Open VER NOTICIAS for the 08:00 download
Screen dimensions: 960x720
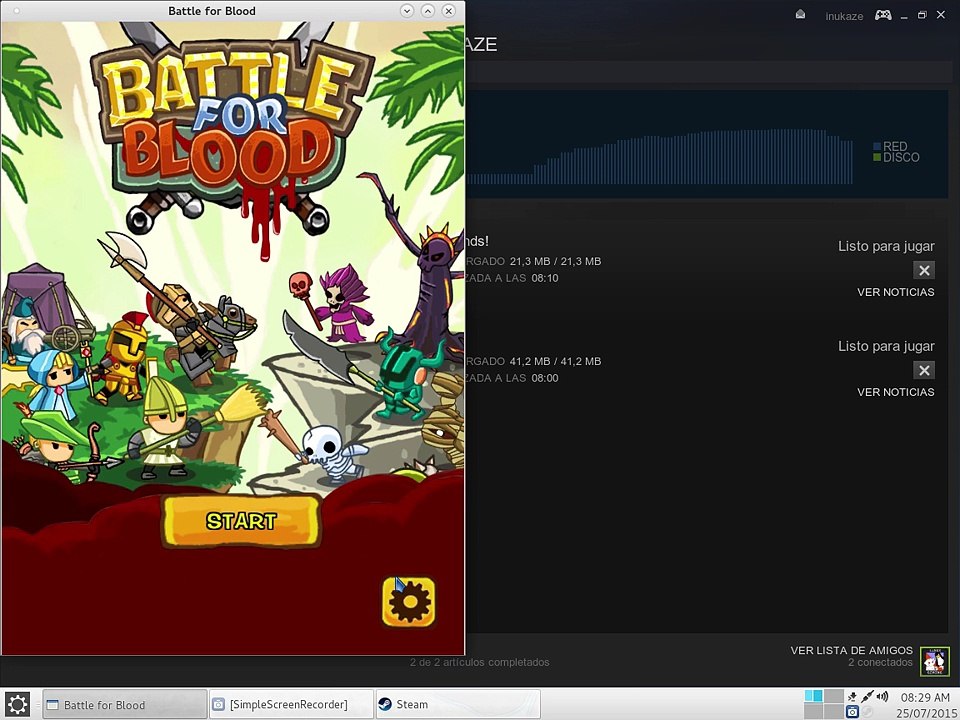tap(895, 392)
